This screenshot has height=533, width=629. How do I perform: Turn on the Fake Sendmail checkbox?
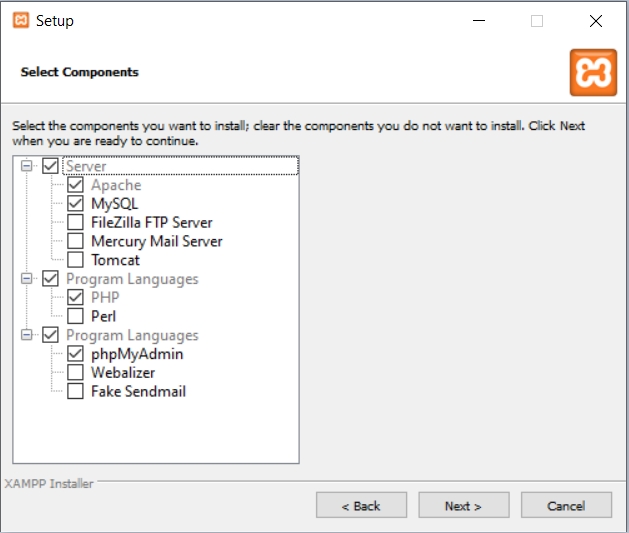pos(75,391)
